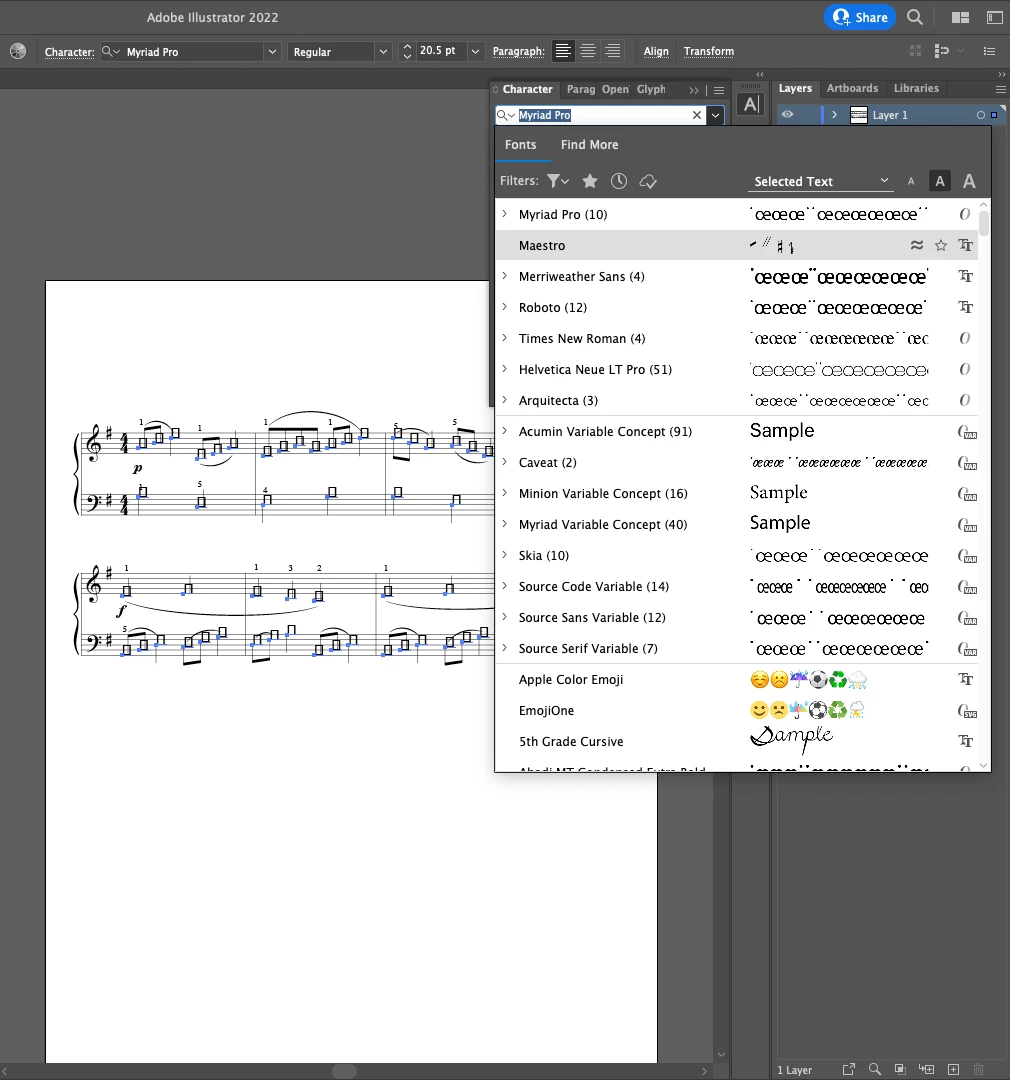Select Arquitecta (3) font row
The height and width of the screenshot is (1080, 1010).
tap(736, 400)
